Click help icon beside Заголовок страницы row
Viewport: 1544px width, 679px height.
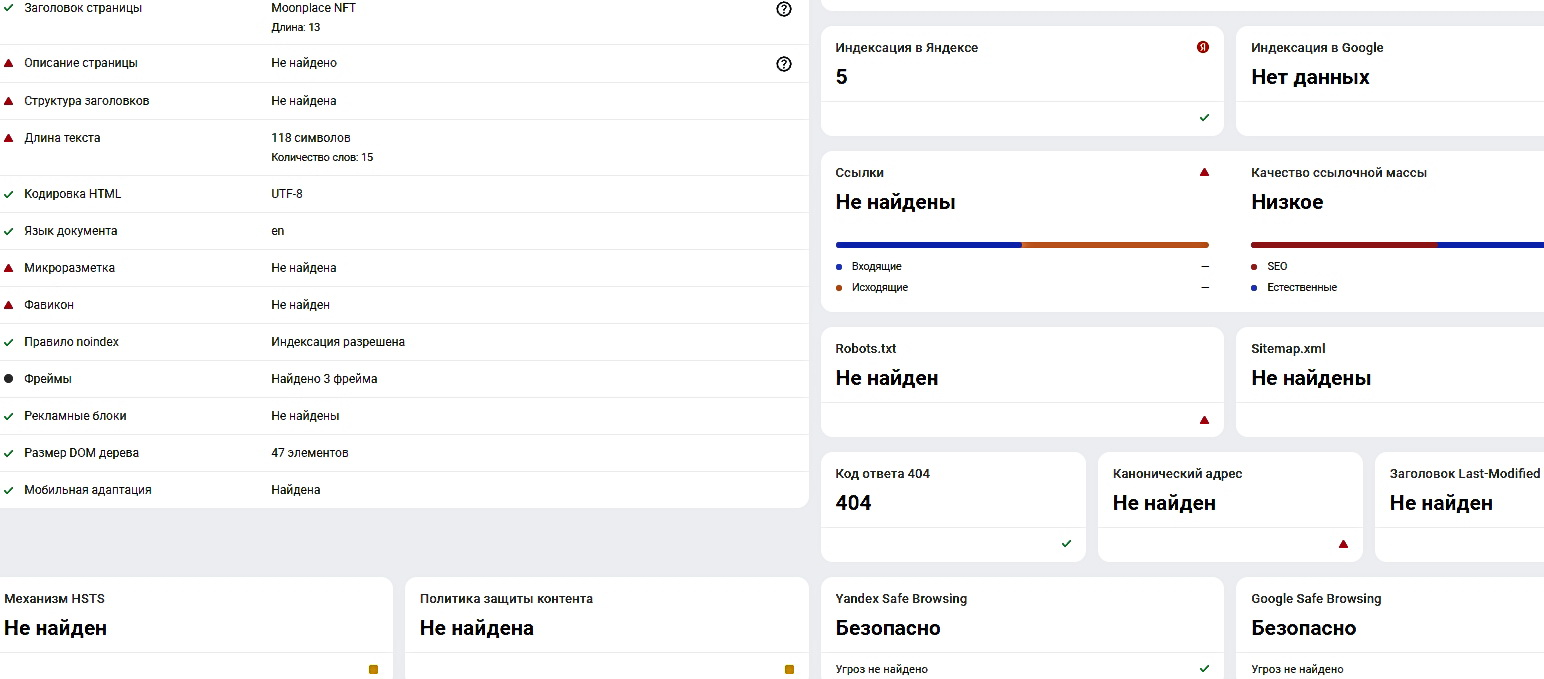[x=783, y=9]
